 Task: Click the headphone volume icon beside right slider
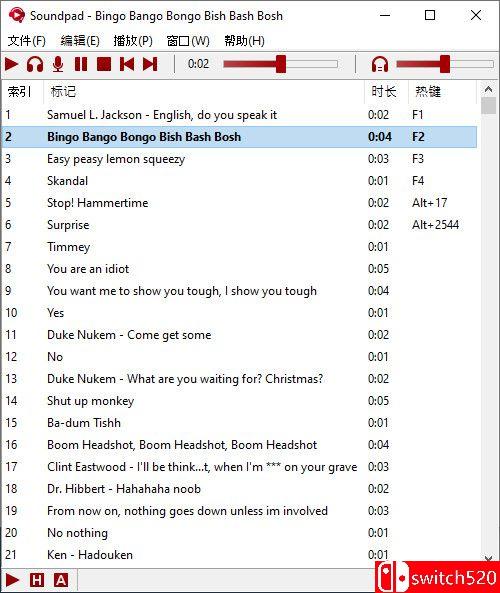tap(380, 64)
